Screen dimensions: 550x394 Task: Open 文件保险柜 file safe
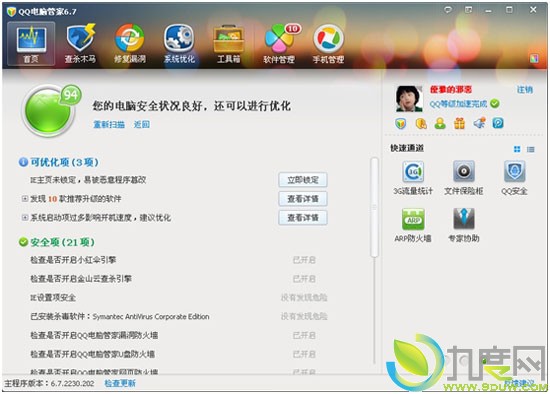tap(464, 178)
